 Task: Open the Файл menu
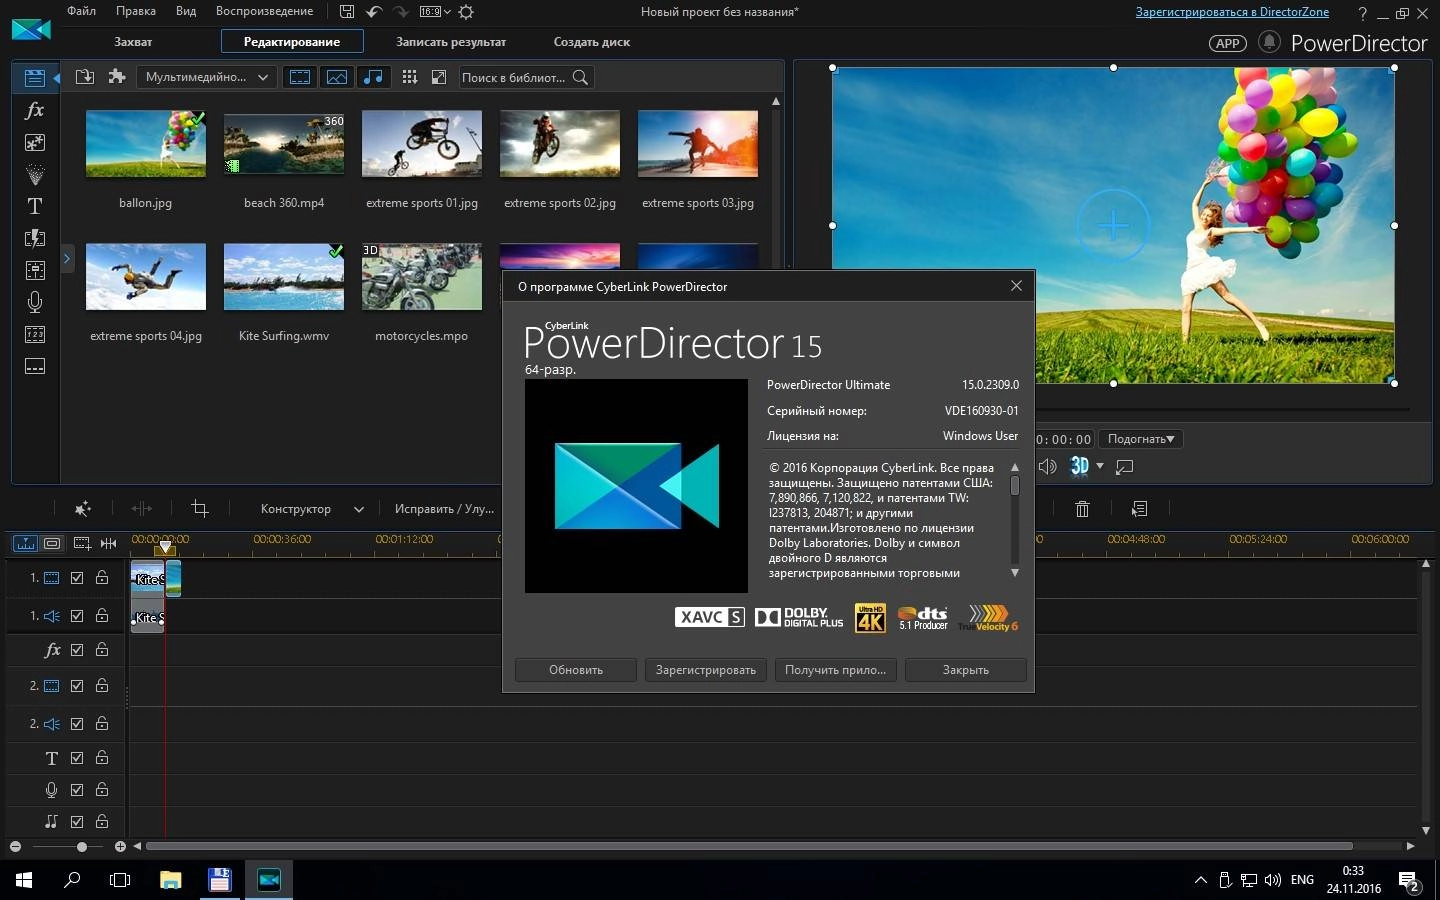pyautogui.click(x=82, y=11)
